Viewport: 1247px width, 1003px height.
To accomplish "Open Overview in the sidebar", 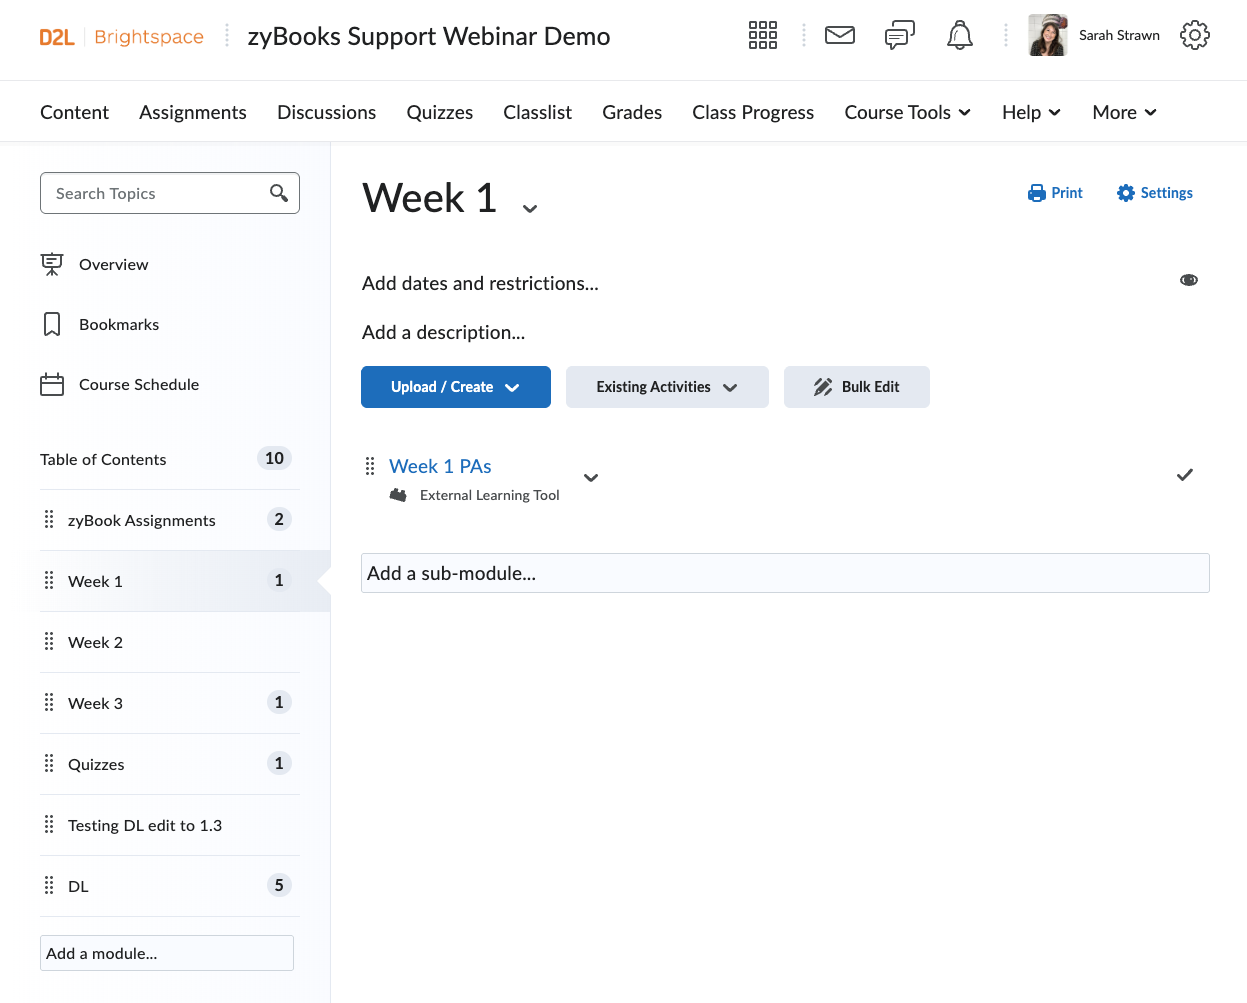I will (113, 264).
